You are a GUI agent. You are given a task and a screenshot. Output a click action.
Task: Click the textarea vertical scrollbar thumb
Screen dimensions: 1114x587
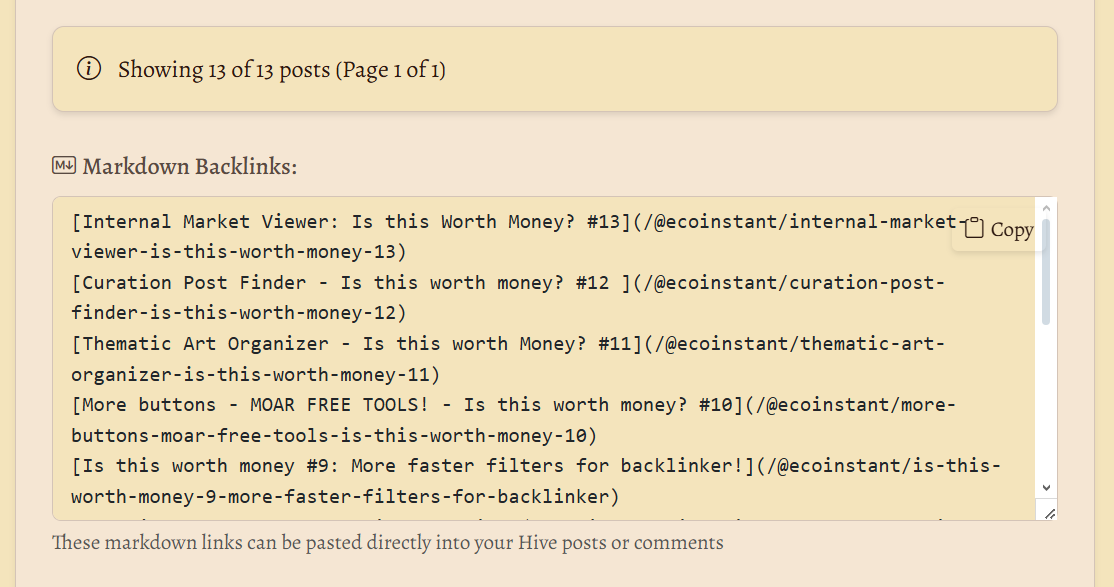click(x=1046, y=270)
